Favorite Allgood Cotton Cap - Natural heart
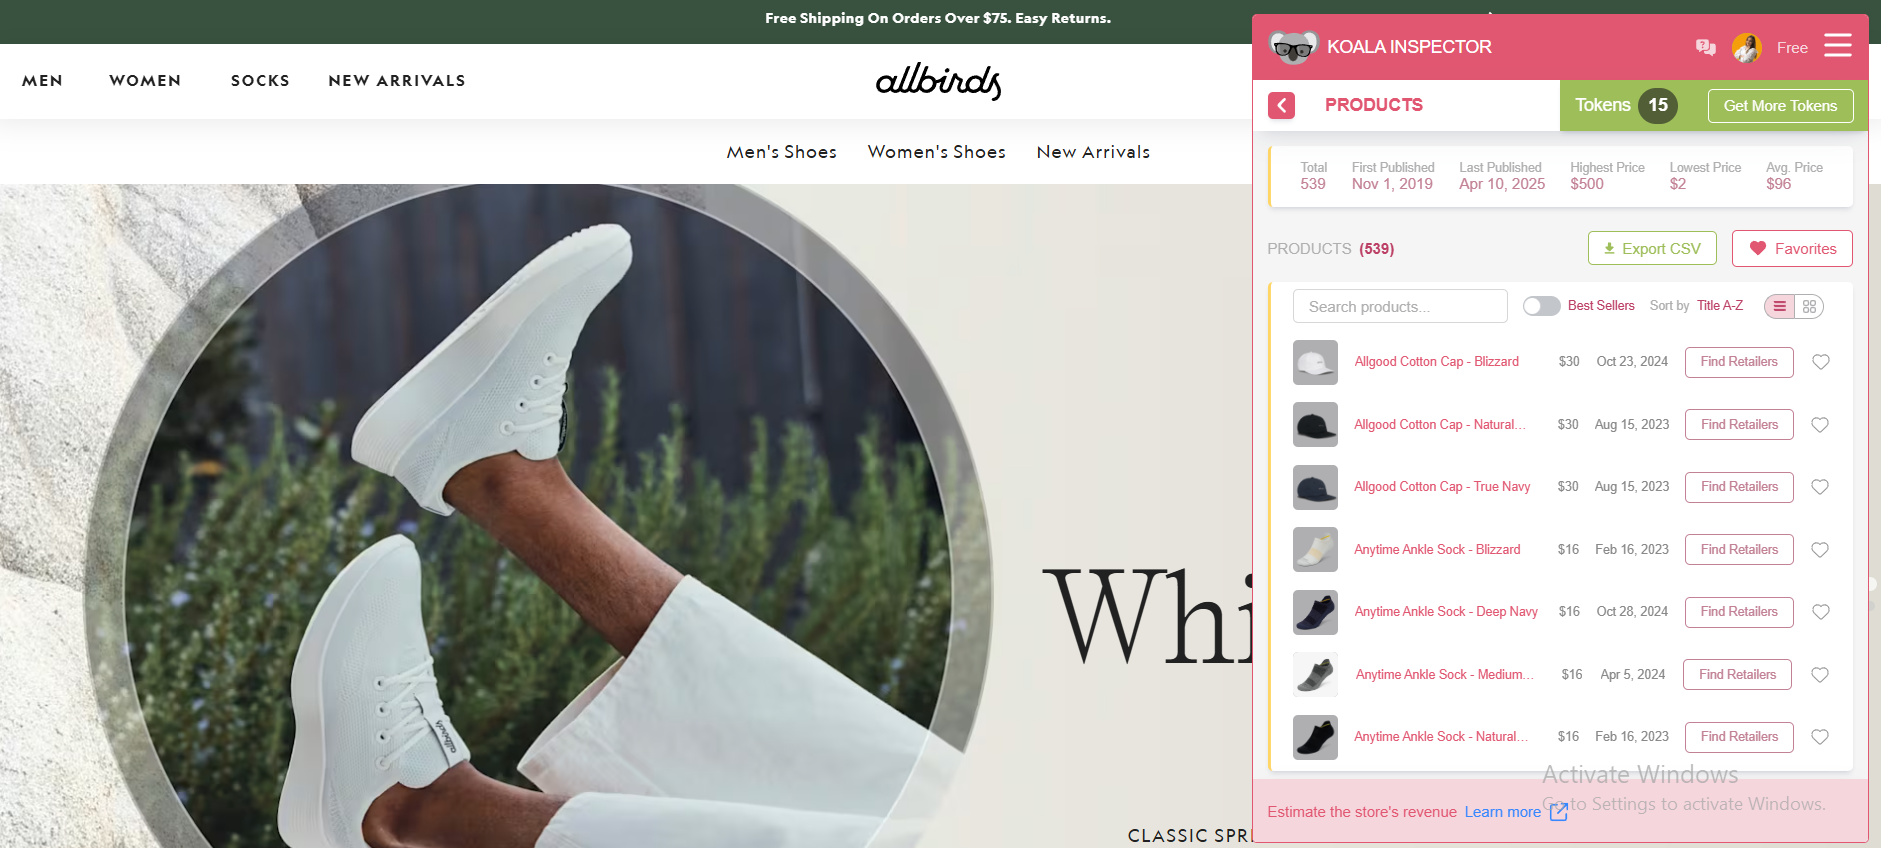 click(x=1820, y=425)
